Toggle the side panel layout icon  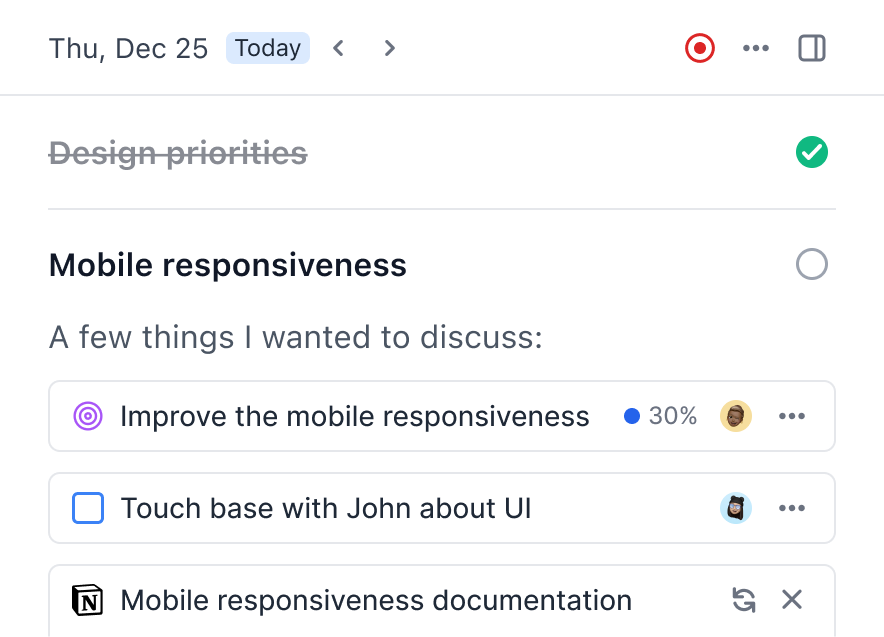pyautogui.click(x=812, y=48)
